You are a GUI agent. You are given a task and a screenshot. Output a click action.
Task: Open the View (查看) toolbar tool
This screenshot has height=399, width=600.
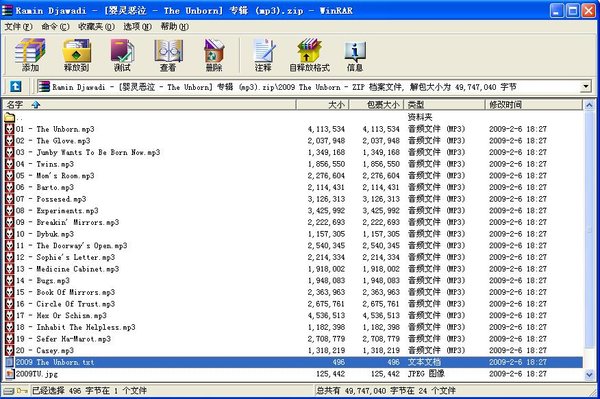(x=168, y=55)
